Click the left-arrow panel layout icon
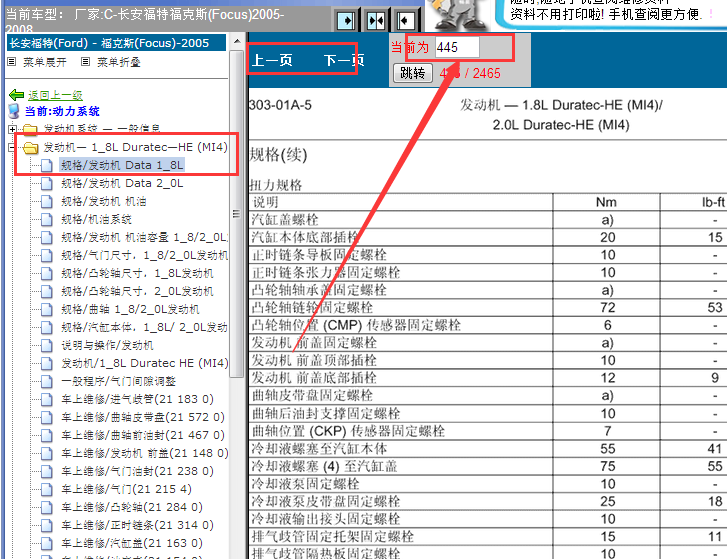This screenshot has width=727, height=559. [405, 20]
